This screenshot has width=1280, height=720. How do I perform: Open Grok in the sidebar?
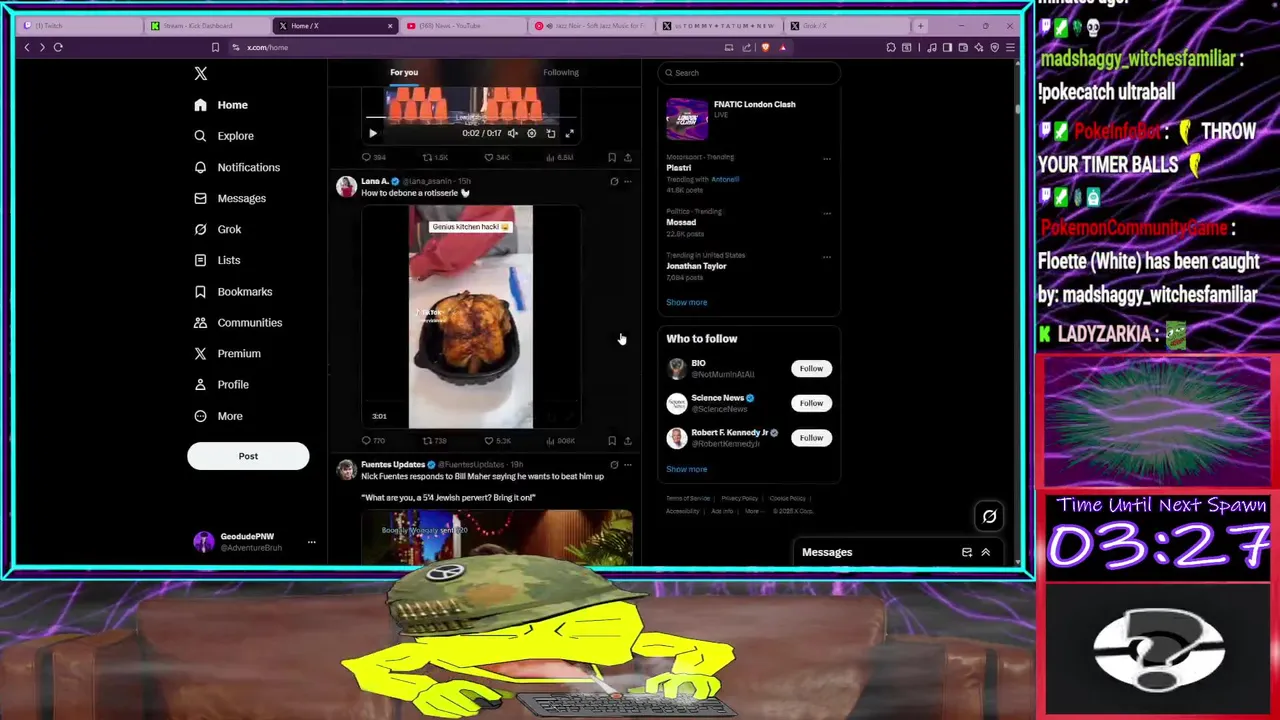(x=218, y=229)
